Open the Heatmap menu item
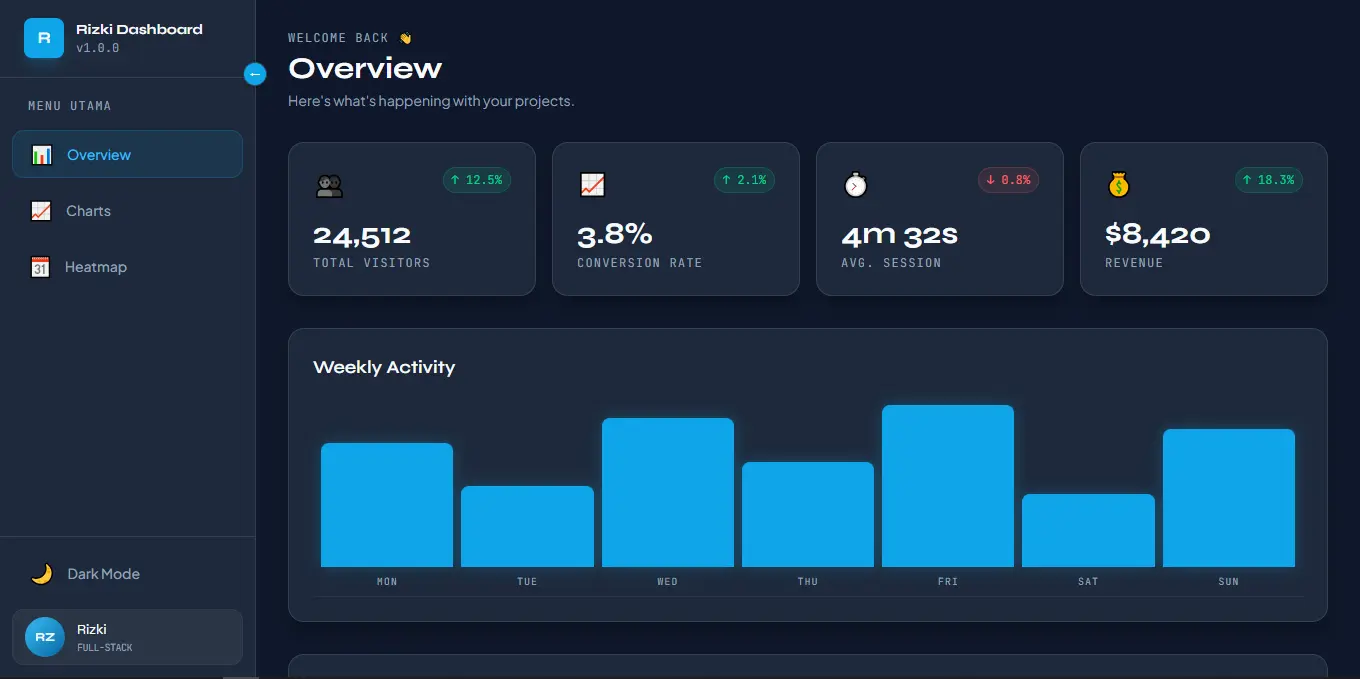Screen dimensions: 1360x679 tap(127, 266)
